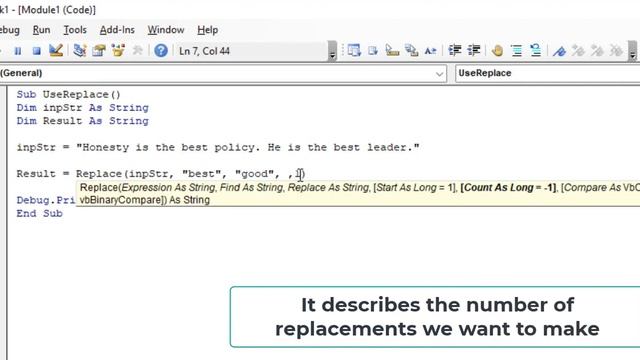This screenshot has height=360, width=640.
Task: Click the 'End Sub' code line
Action: 40,213
